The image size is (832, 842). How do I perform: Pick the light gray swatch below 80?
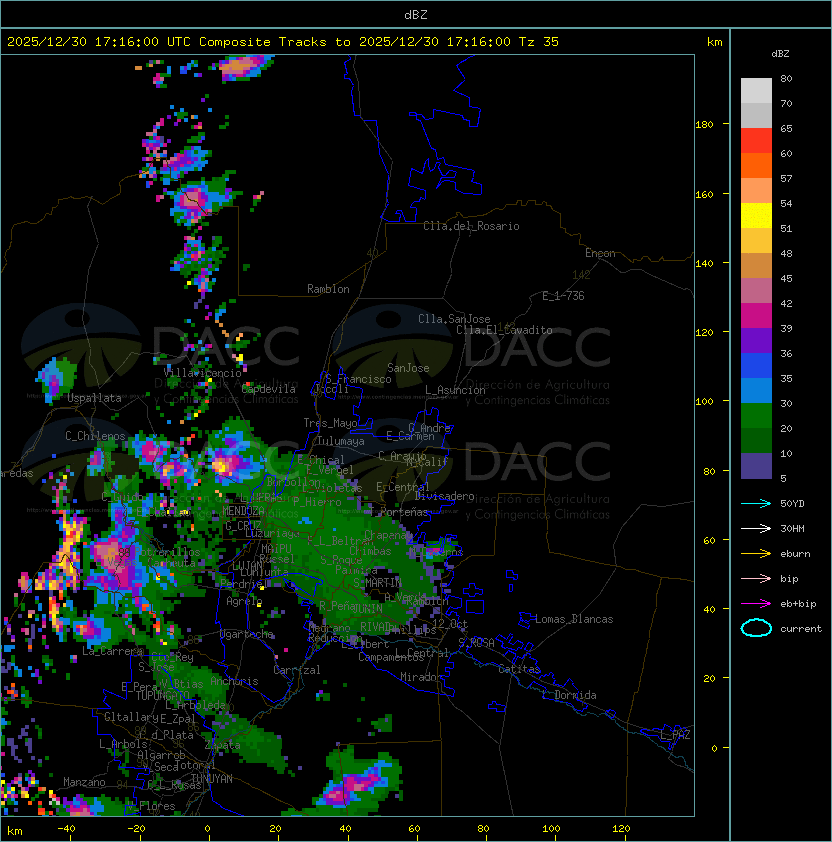pos(756,90)
